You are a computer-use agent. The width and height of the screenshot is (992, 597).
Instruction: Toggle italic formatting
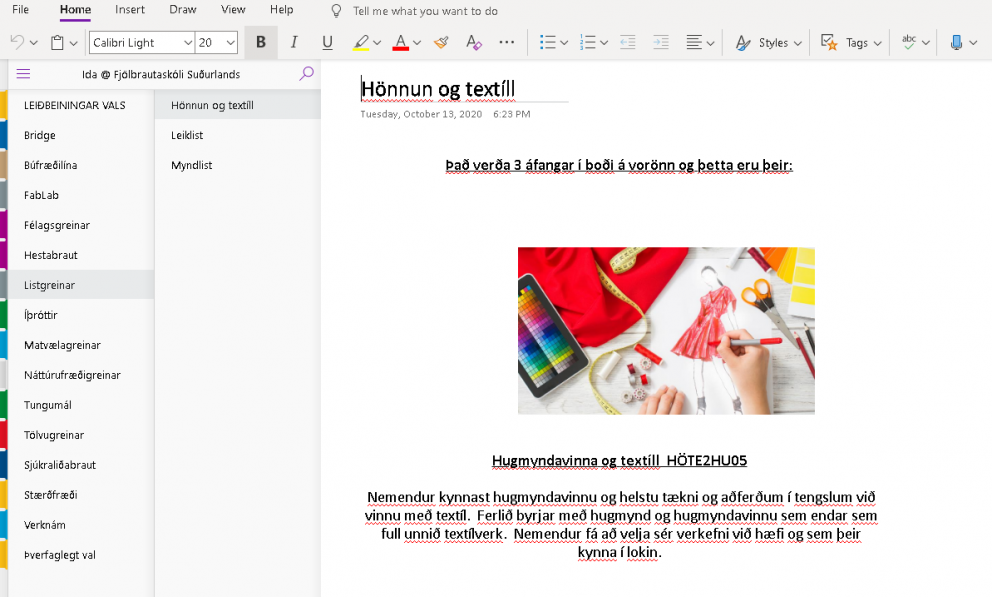[293, 43]
